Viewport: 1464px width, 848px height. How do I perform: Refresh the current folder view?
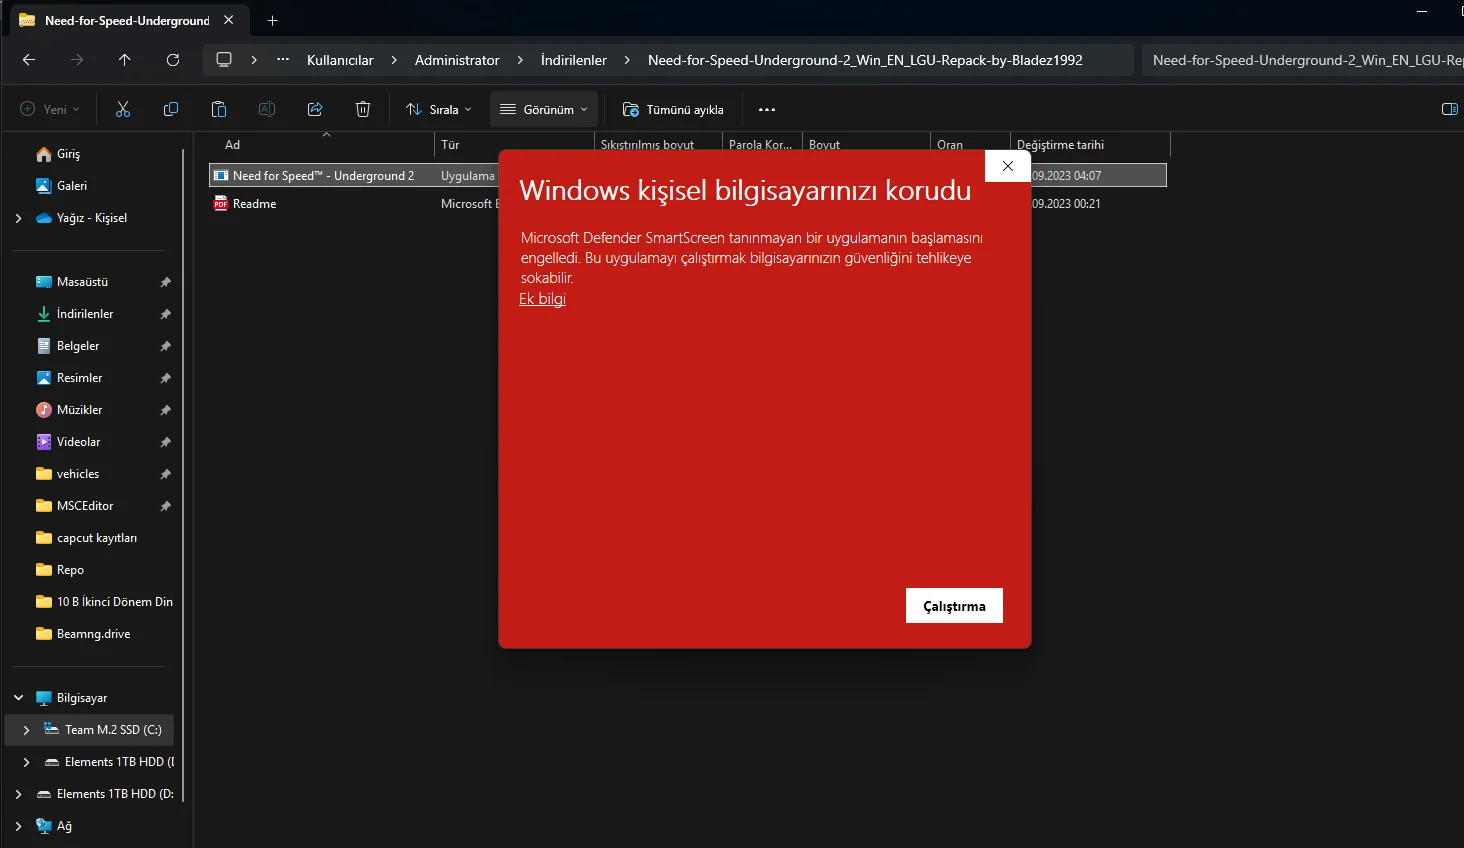coord(173,60)
